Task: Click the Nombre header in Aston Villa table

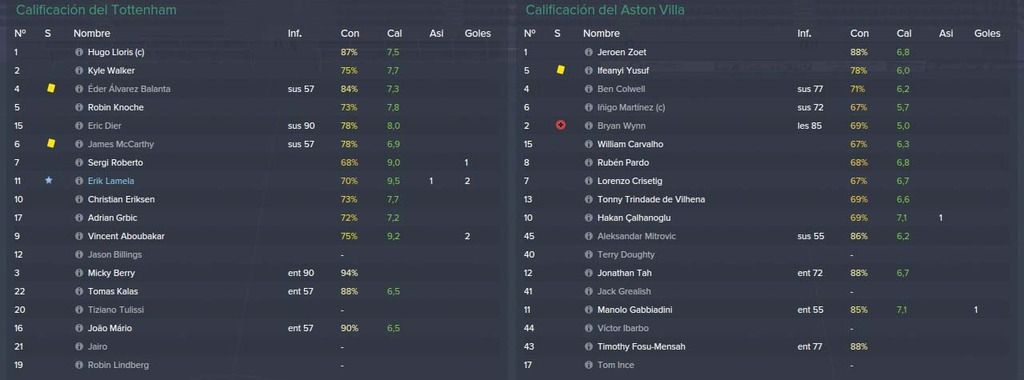Action: (601, 33)
